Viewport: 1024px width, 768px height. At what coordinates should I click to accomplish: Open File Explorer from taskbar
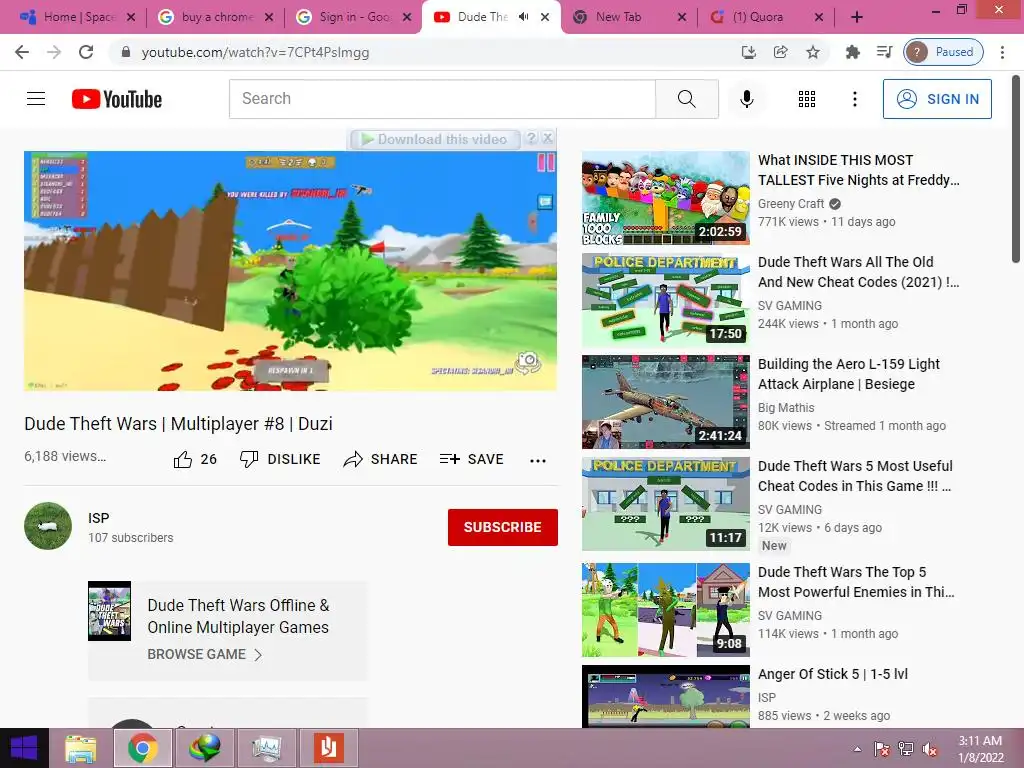(81, 748)
